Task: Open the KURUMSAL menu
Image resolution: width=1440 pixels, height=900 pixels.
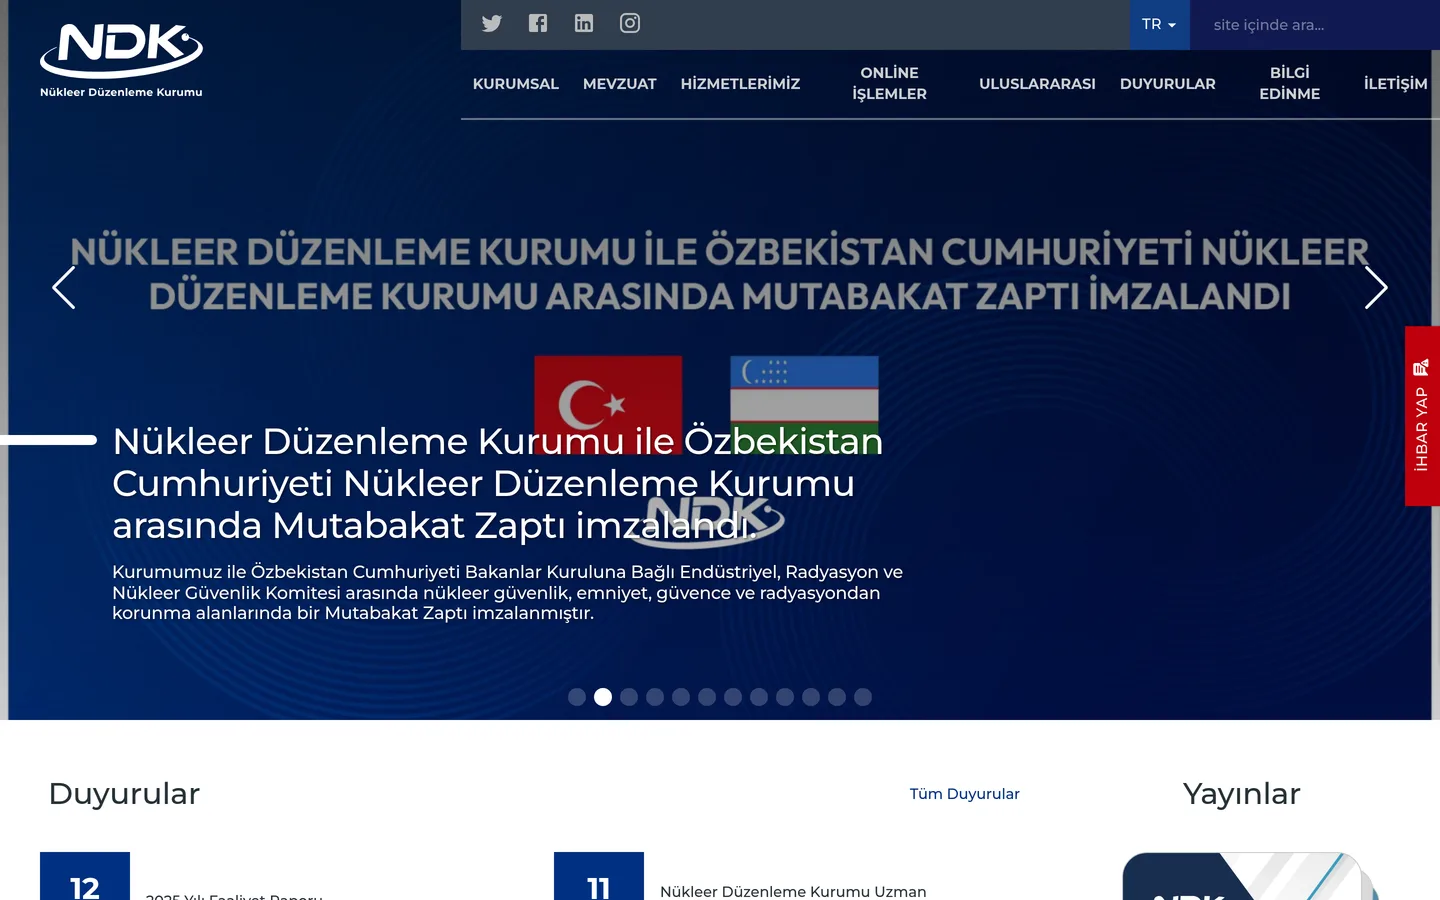Action: pos(516,84)
